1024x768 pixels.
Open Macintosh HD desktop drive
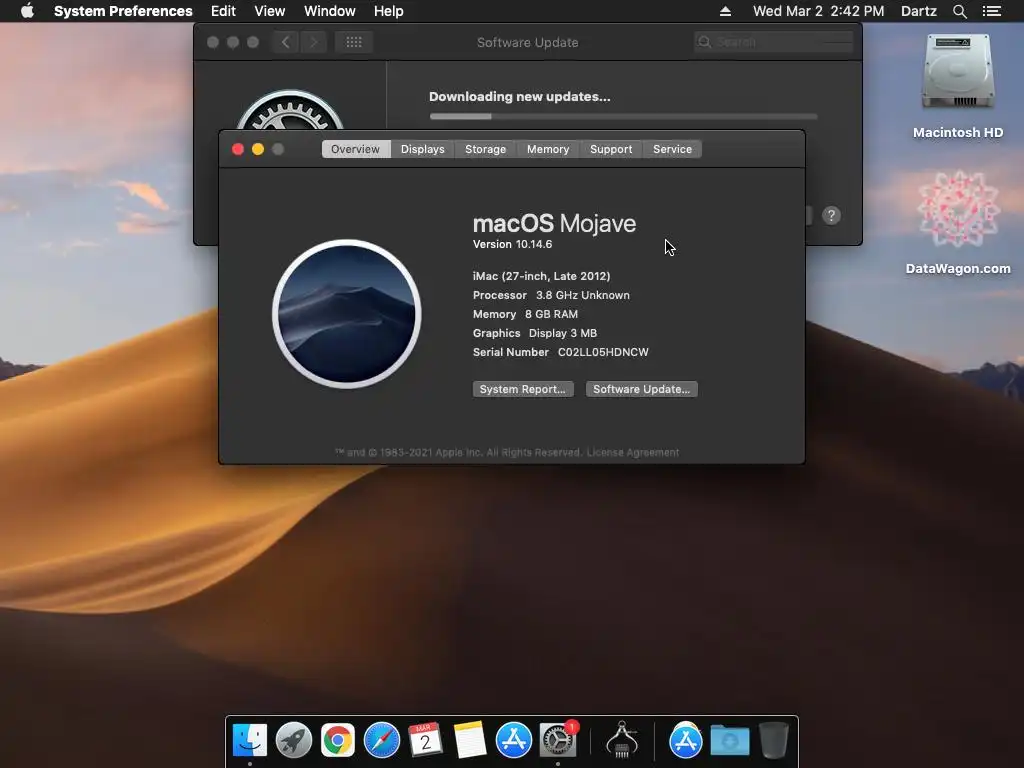[957, 87]
